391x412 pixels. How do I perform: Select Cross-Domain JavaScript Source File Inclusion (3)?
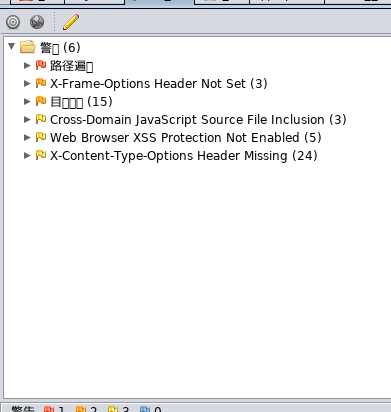(x=198, y=120)
